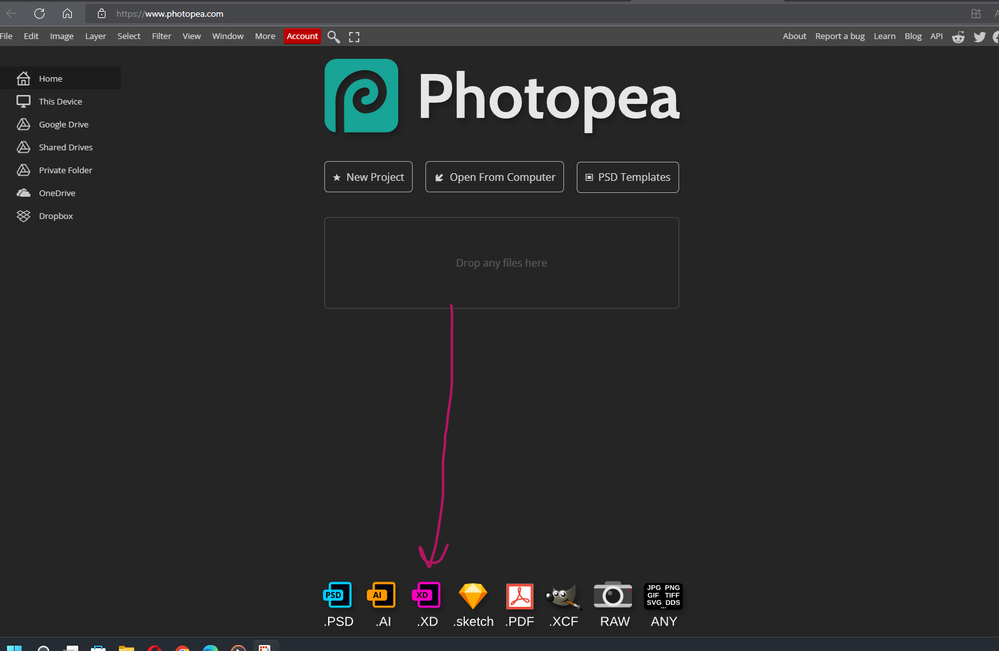The image size is (999, 651).
Task: Click the Drop any files here area
Action: [x=501, y=263]
